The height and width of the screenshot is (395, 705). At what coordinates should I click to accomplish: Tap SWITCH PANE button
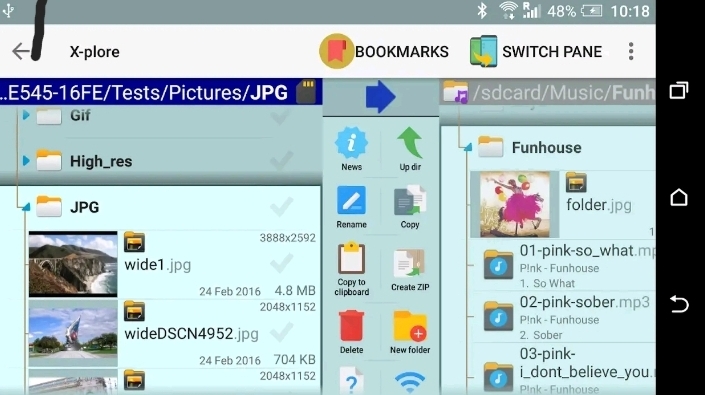(x=535, y=51)
